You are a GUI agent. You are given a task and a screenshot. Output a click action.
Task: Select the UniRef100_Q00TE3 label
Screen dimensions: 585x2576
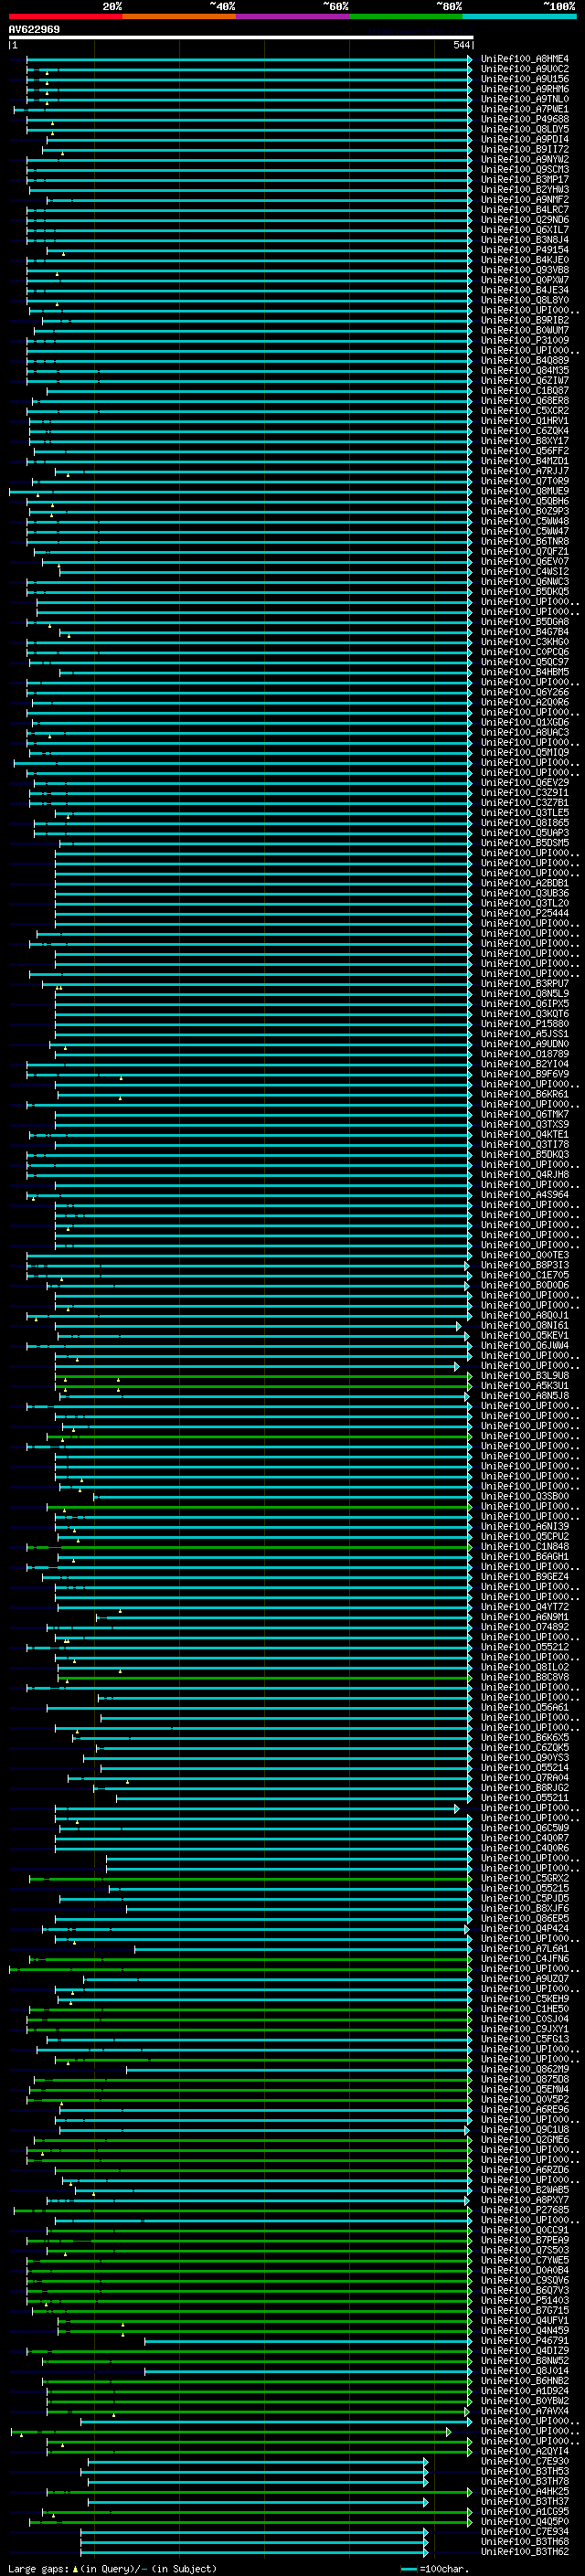click(525, 1255)
